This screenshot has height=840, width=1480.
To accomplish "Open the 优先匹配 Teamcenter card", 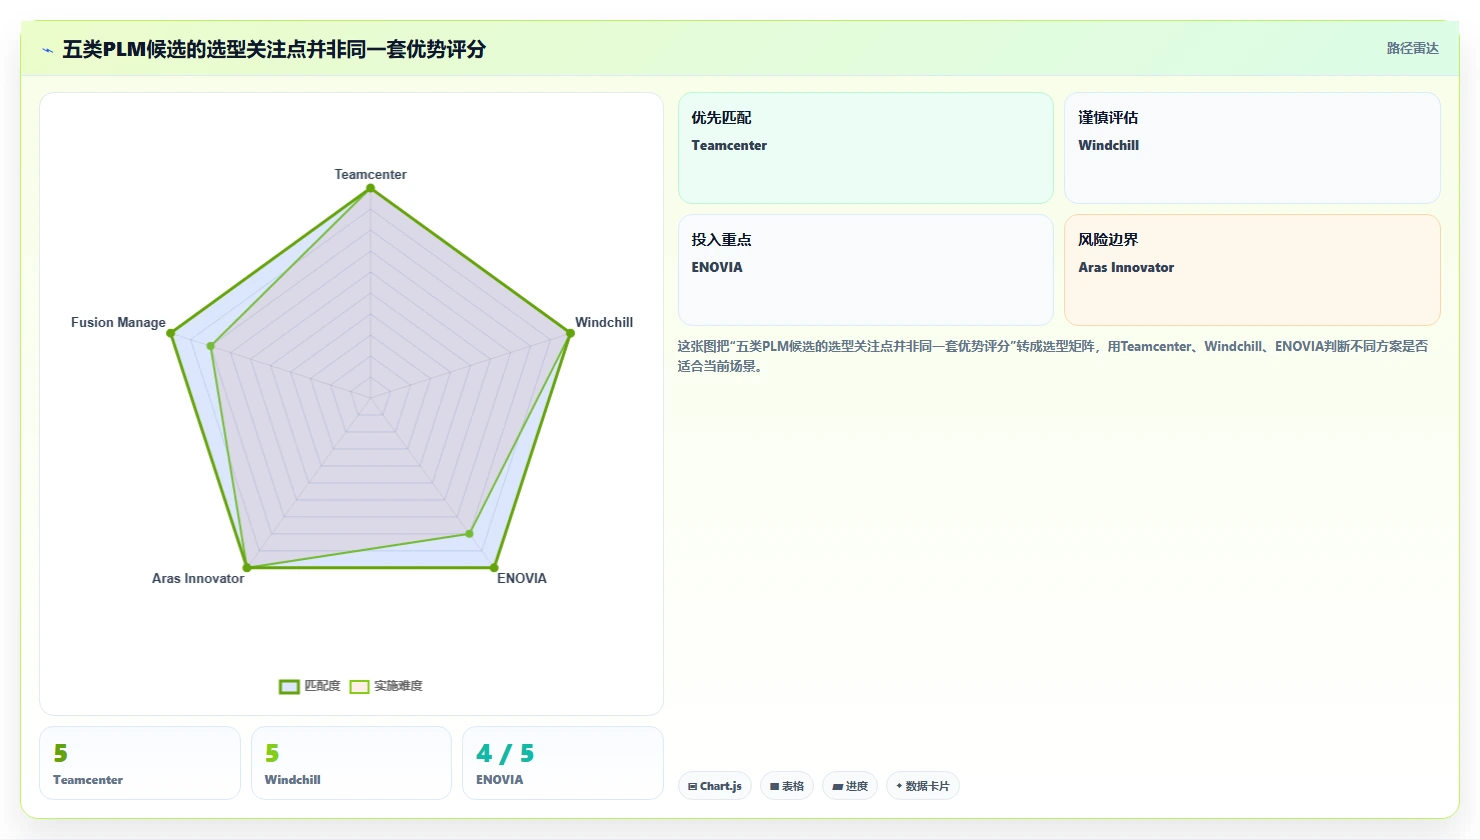I will pos(866,148).
